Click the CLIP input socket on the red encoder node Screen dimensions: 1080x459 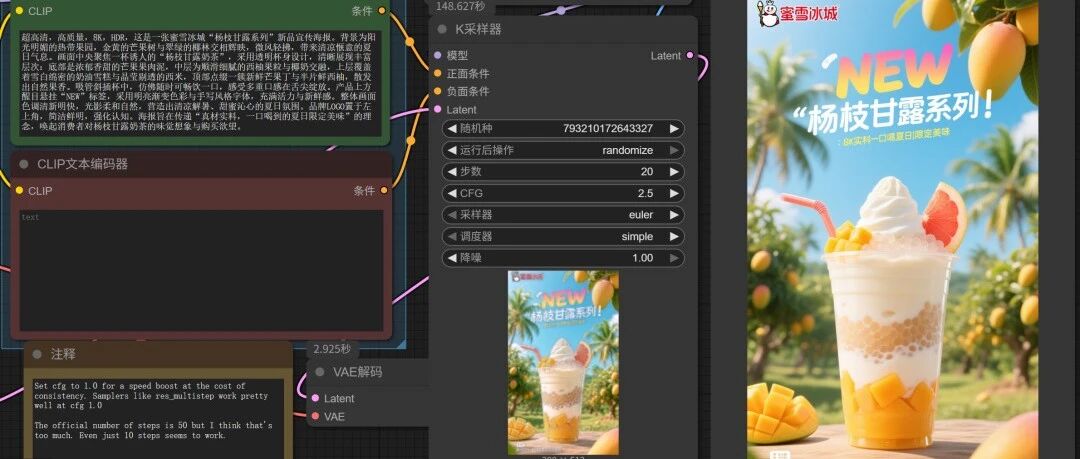[x=19, y=190]
